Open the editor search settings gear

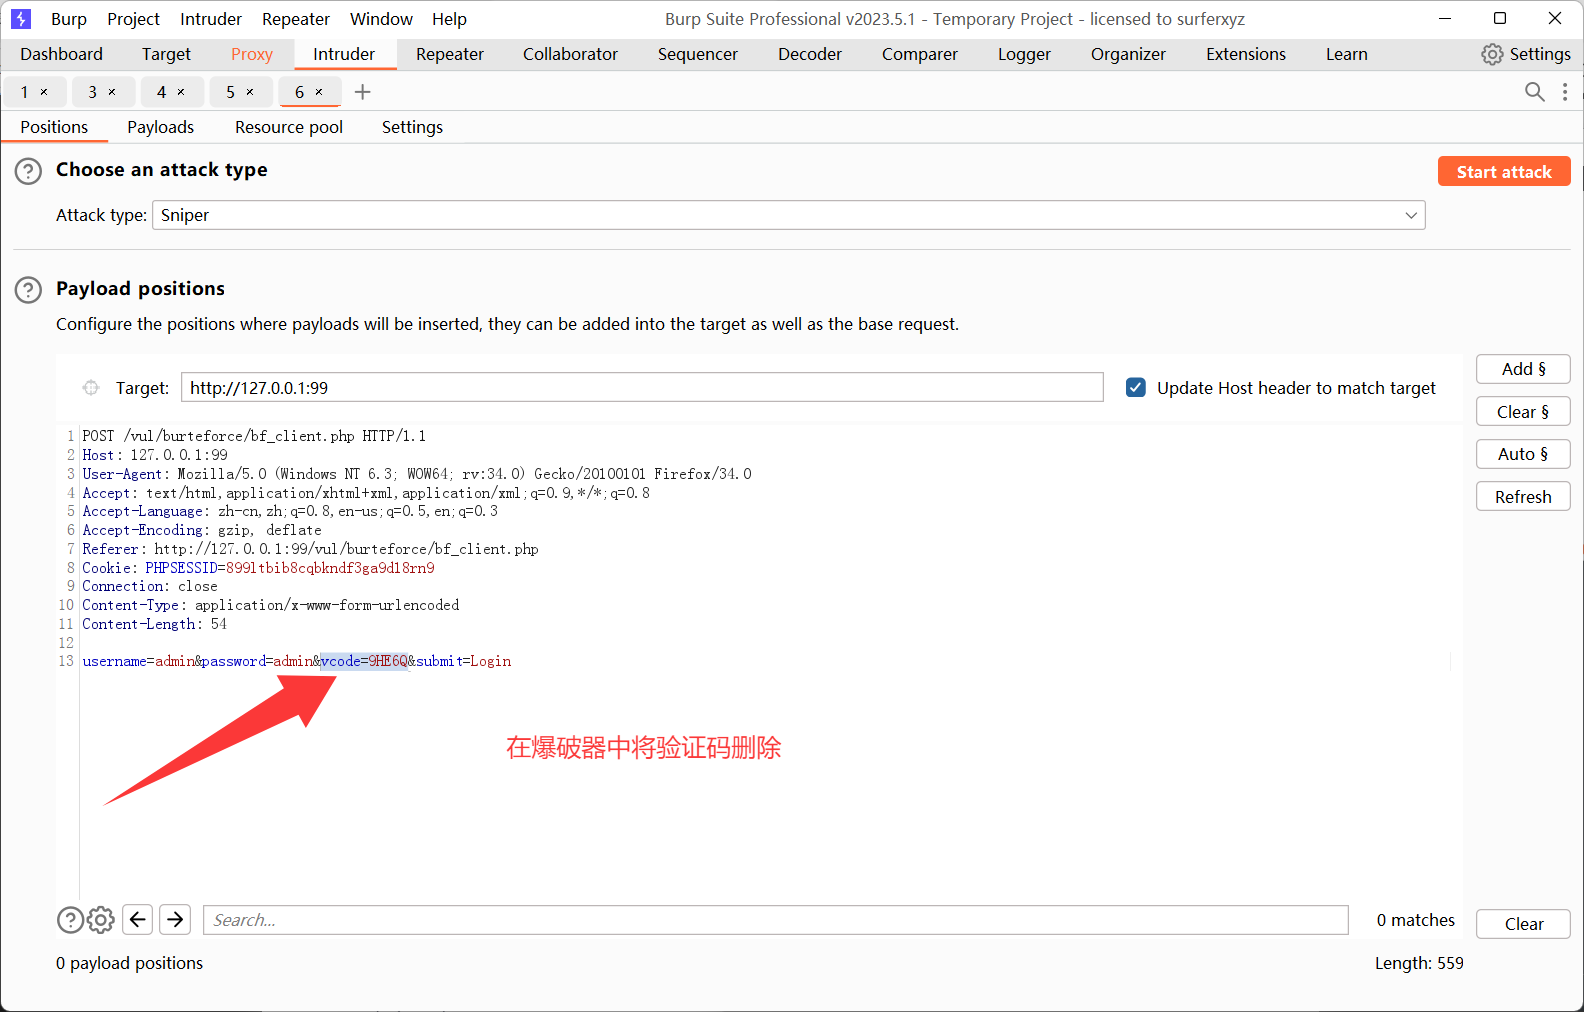(101, 920)
